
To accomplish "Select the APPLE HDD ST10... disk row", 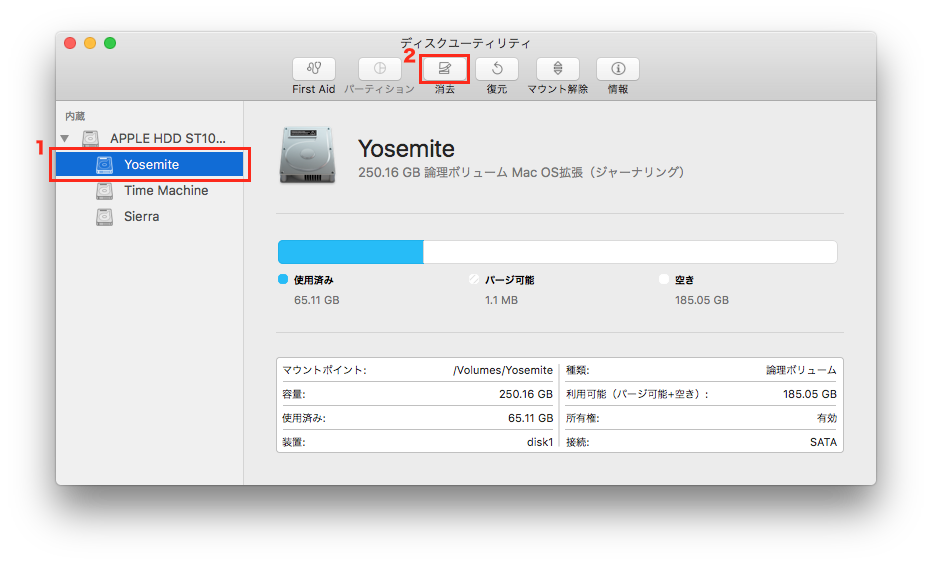I will tap(150, 138).
